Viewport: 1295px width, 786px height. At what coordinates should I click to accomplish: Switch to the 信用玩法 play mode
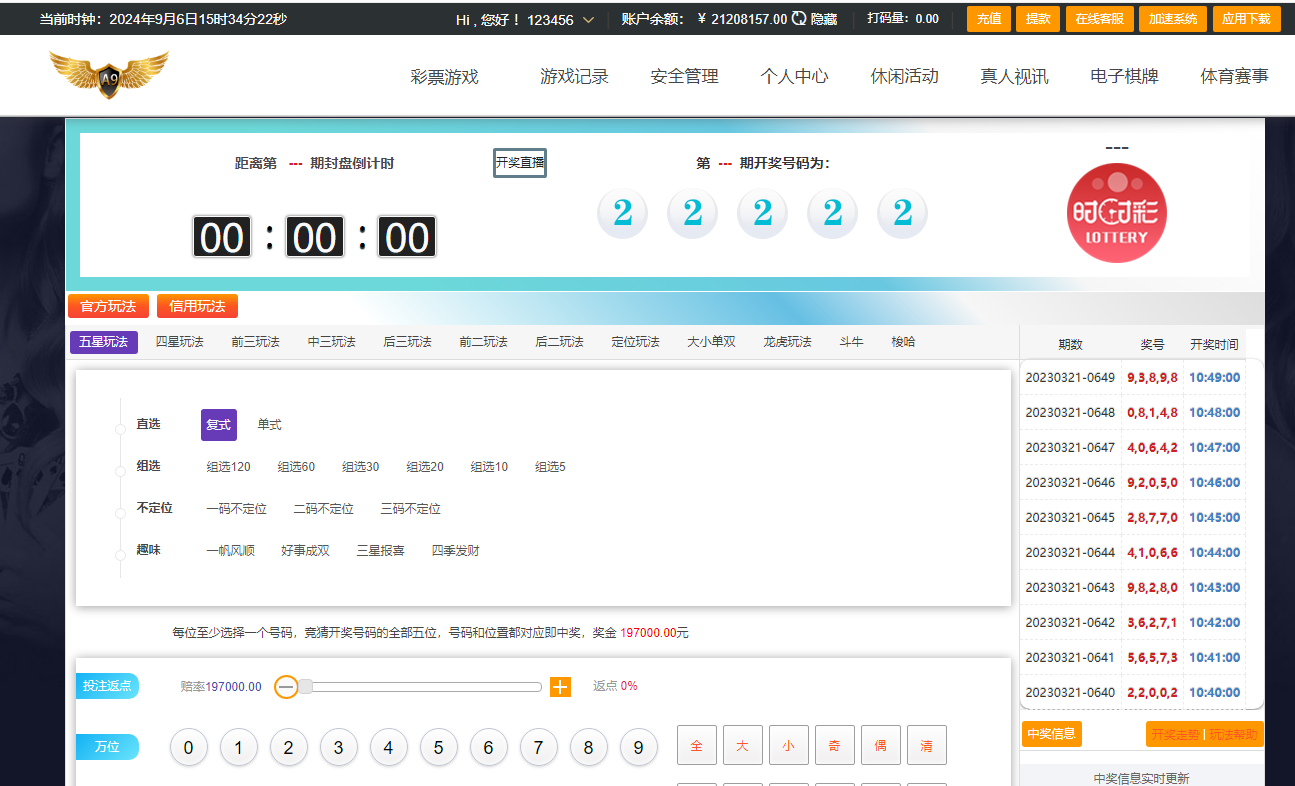pos(197,306)
